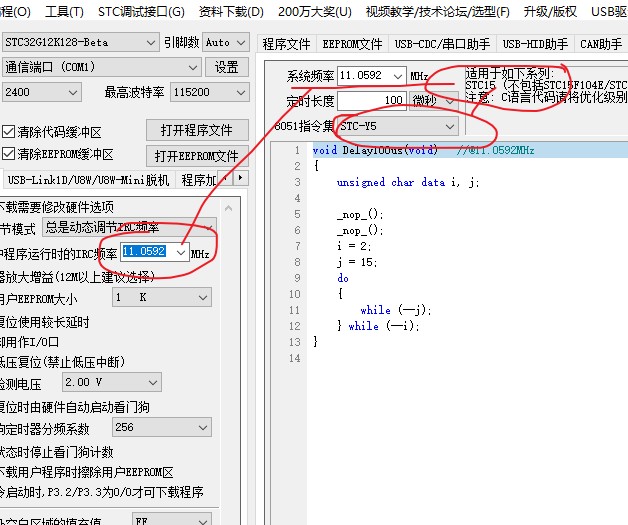Open the 检测电压 2.00 V dropdown

pos(112,382)
